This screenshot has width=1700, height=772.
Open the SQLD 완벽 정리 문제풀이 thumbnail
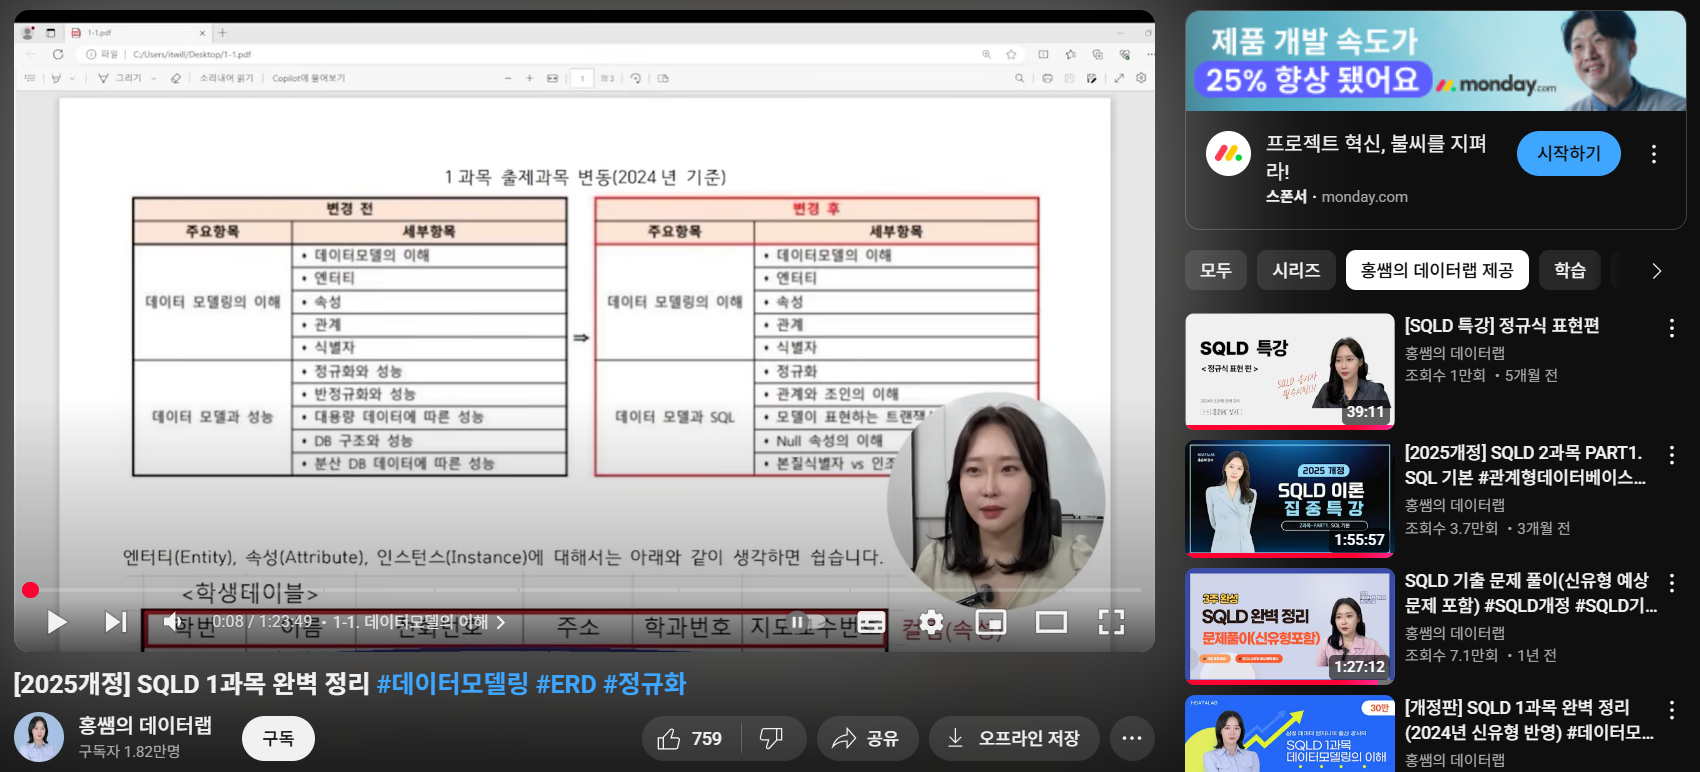1290,626
